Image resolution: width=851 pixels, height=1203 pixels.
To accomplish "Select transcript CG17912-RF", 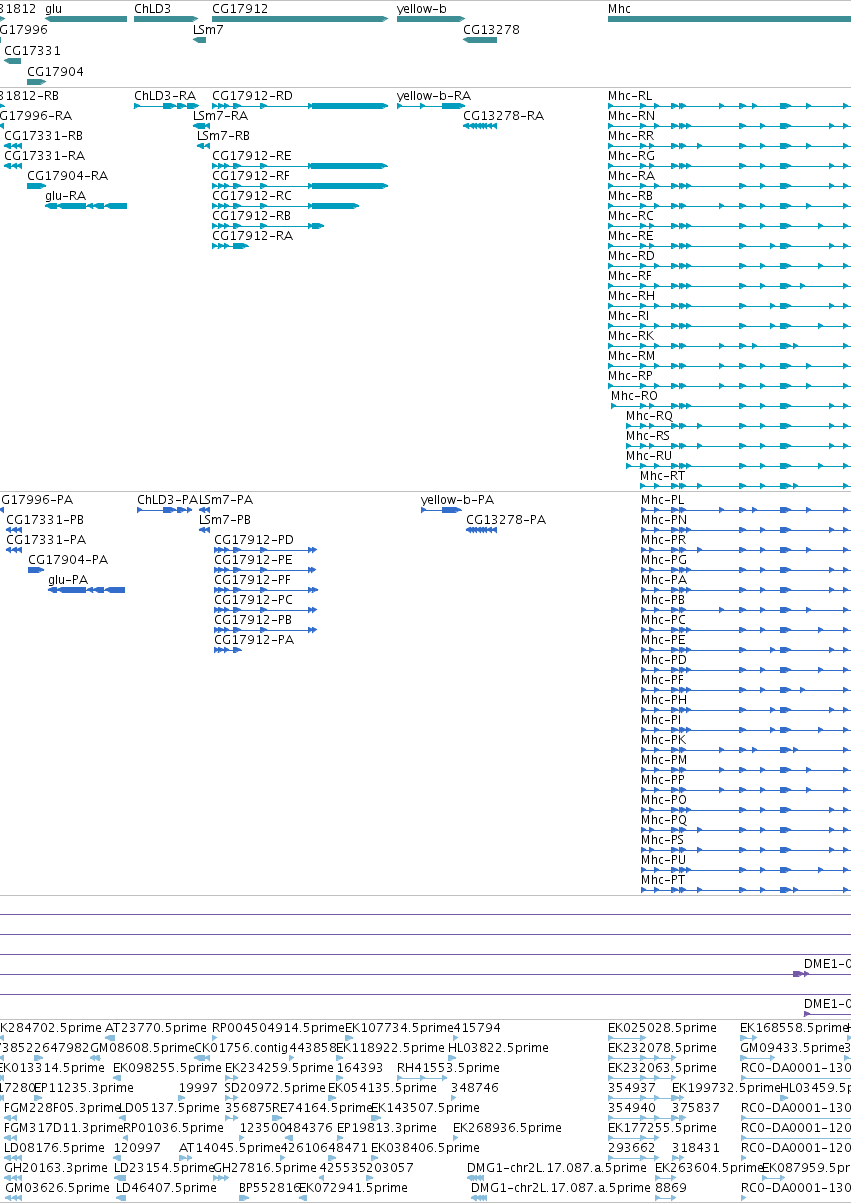I will 251,176.
